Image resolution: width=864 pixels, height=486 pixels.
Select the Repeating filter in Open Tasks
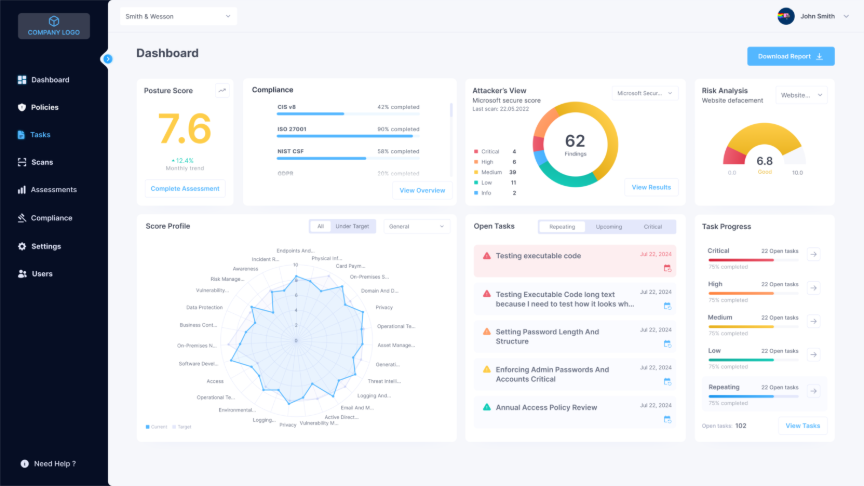[562, 227]
